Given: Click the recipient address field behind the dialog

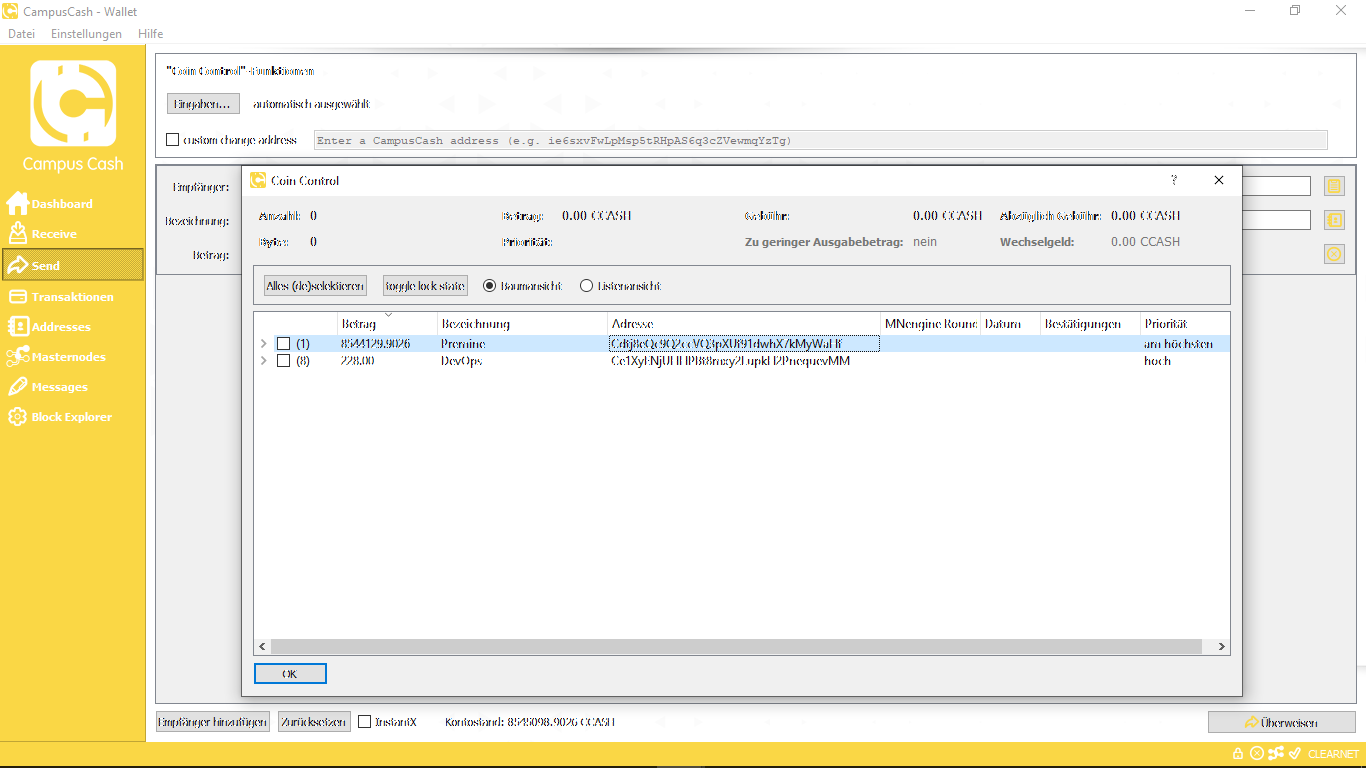Looking at the screenshot, I should 1276,186.
